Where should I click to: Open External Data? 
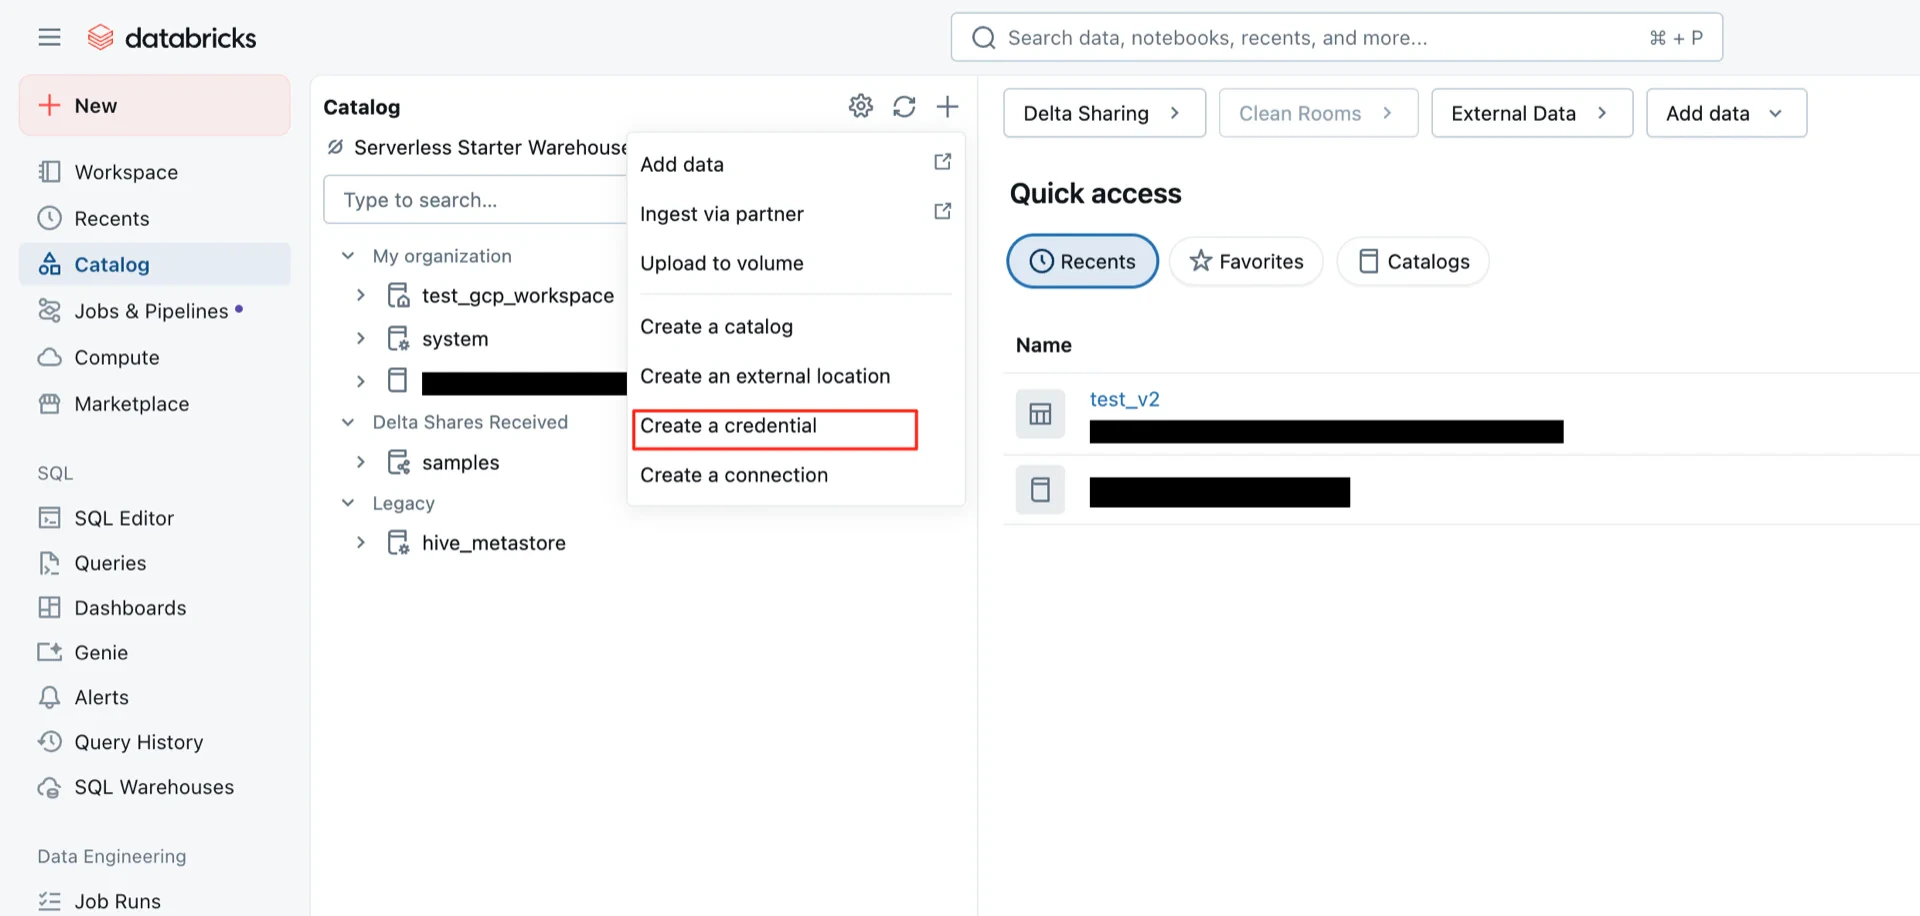pyautogui.click(x=1532, y=113)
